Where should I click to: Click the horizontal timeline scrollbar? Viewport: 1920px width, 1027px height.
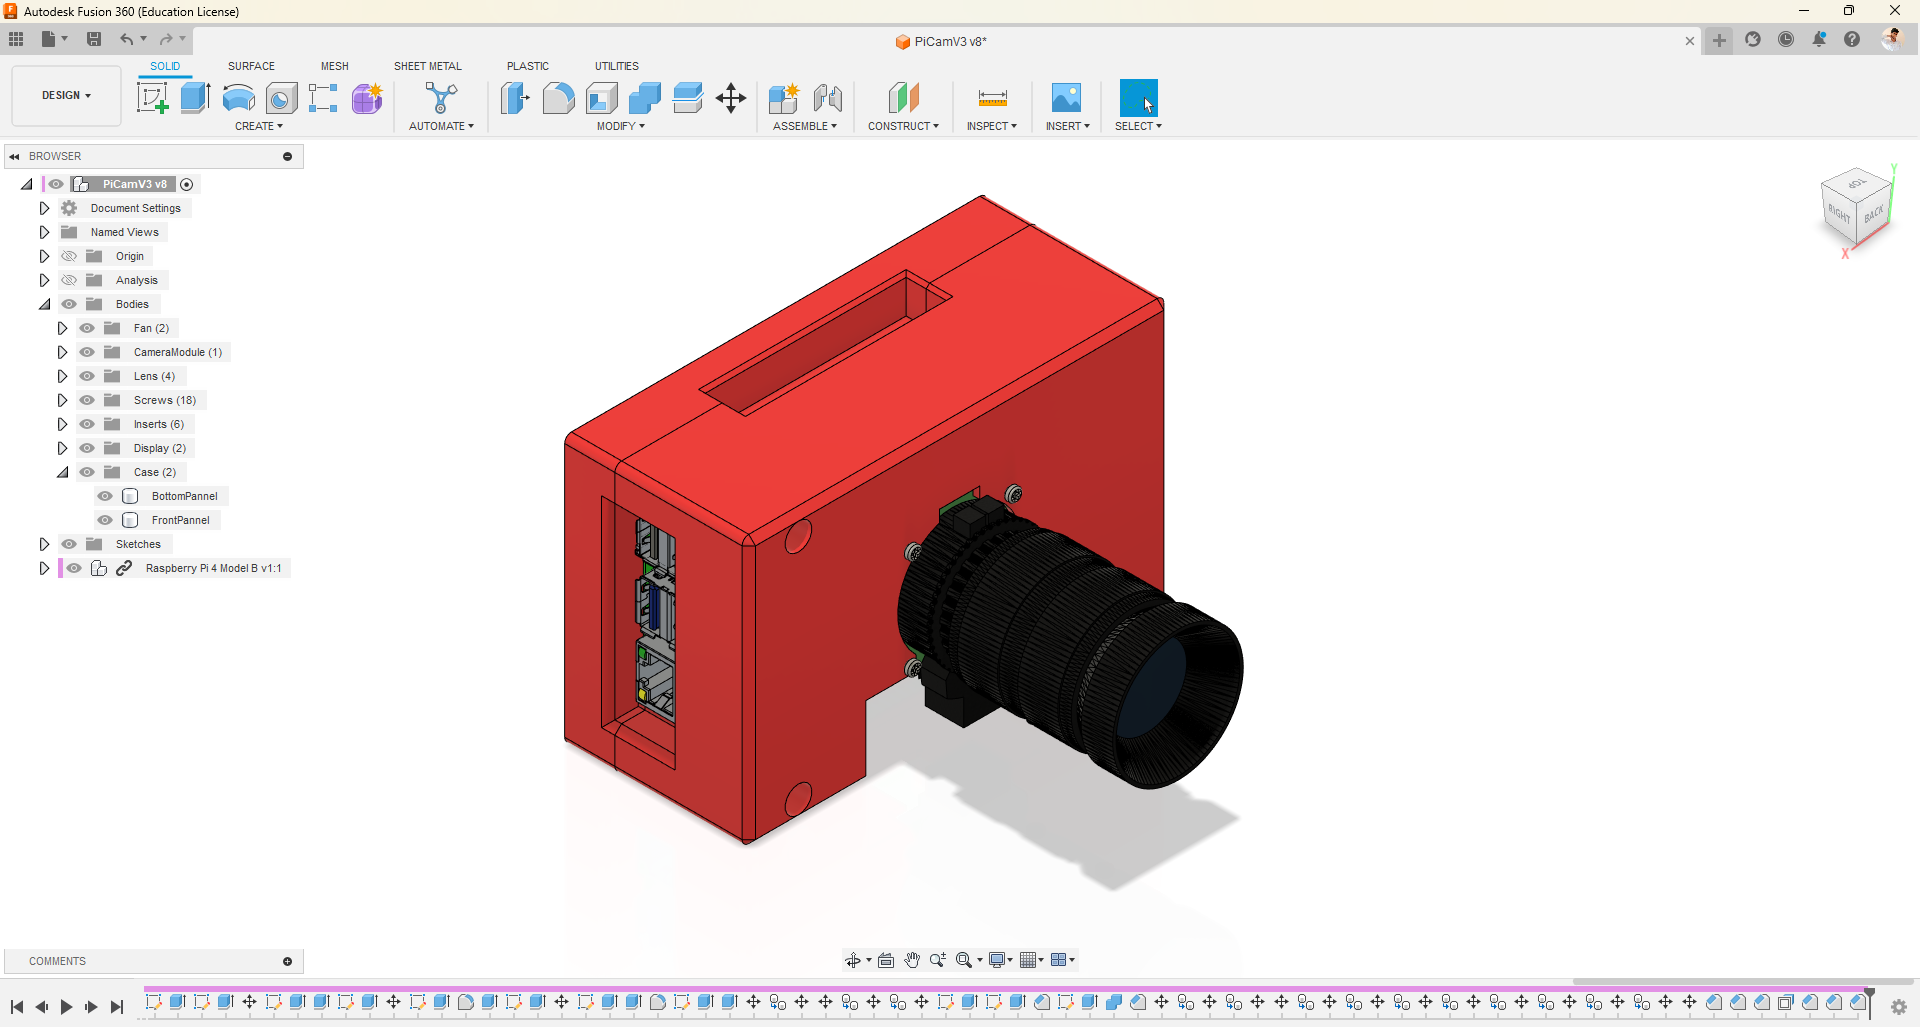coord(1743,982)
